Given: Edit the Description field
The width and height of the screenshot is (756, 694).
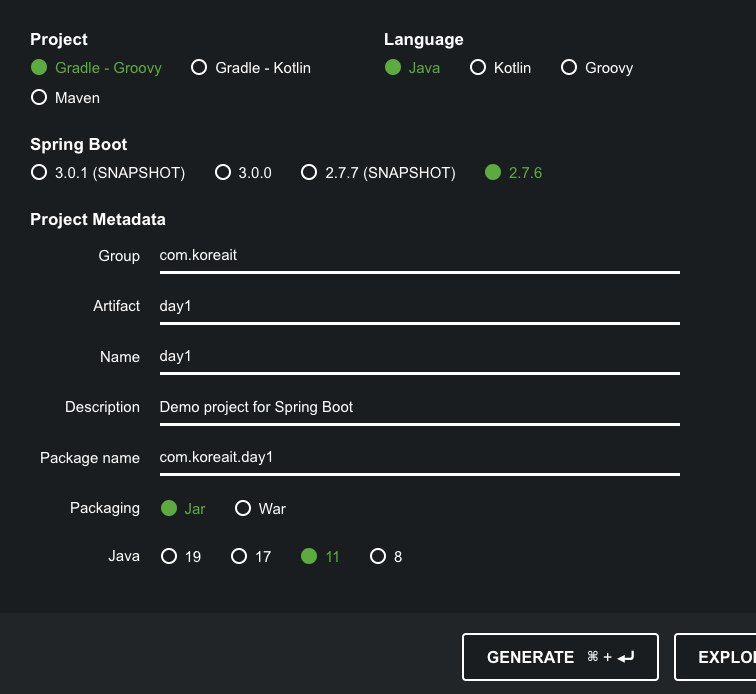Looking at the screenshot, I should [x=419, y=408].
